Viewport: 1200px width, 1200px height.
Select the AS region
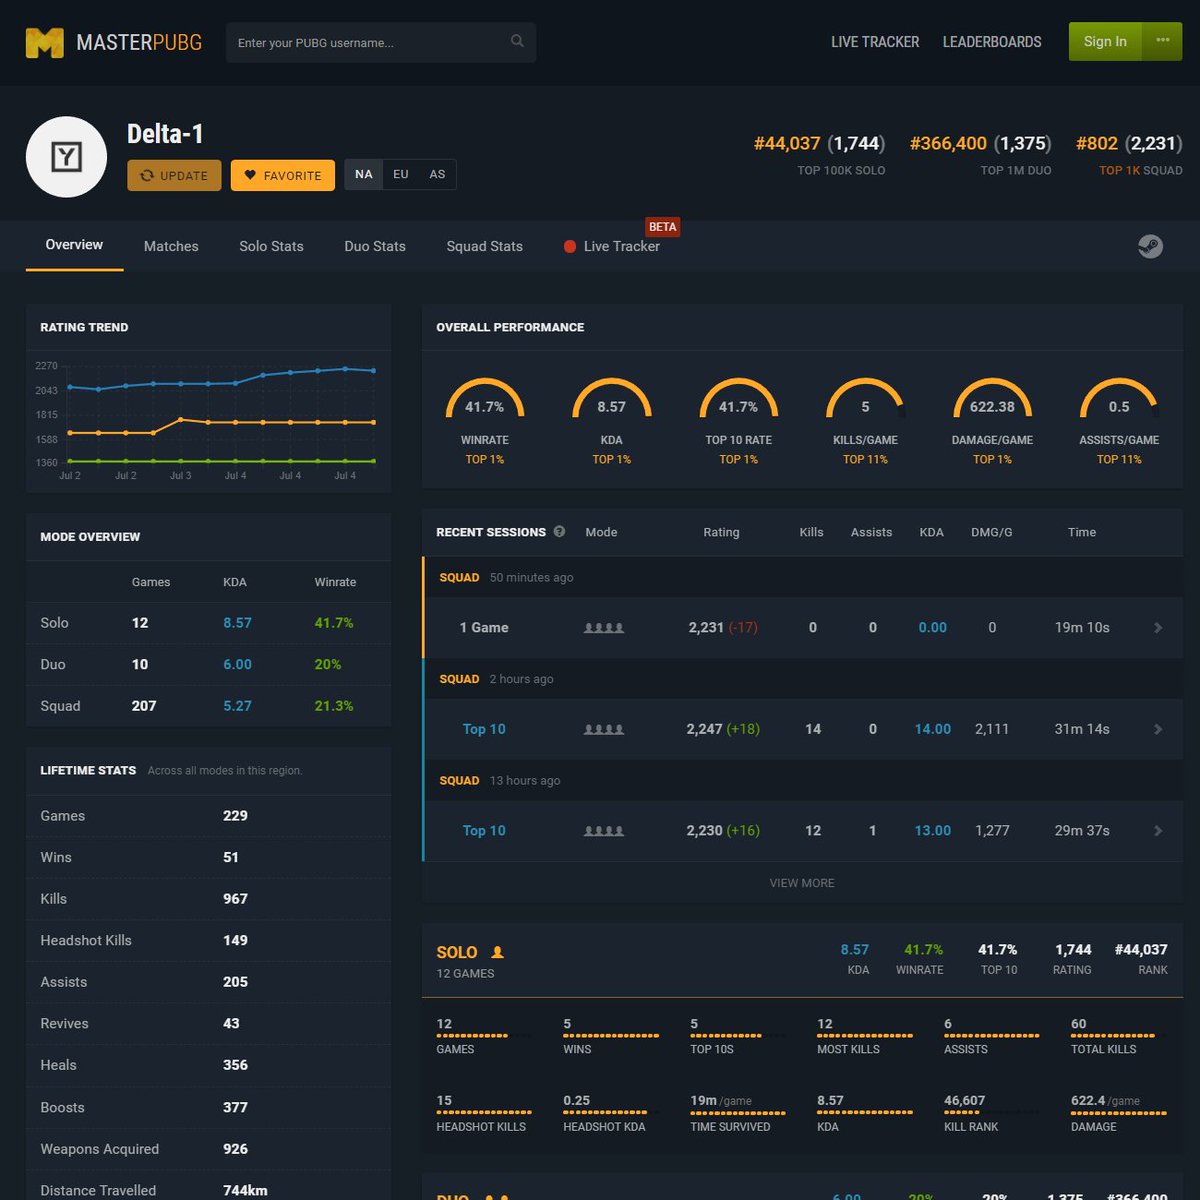click(437, 174)
